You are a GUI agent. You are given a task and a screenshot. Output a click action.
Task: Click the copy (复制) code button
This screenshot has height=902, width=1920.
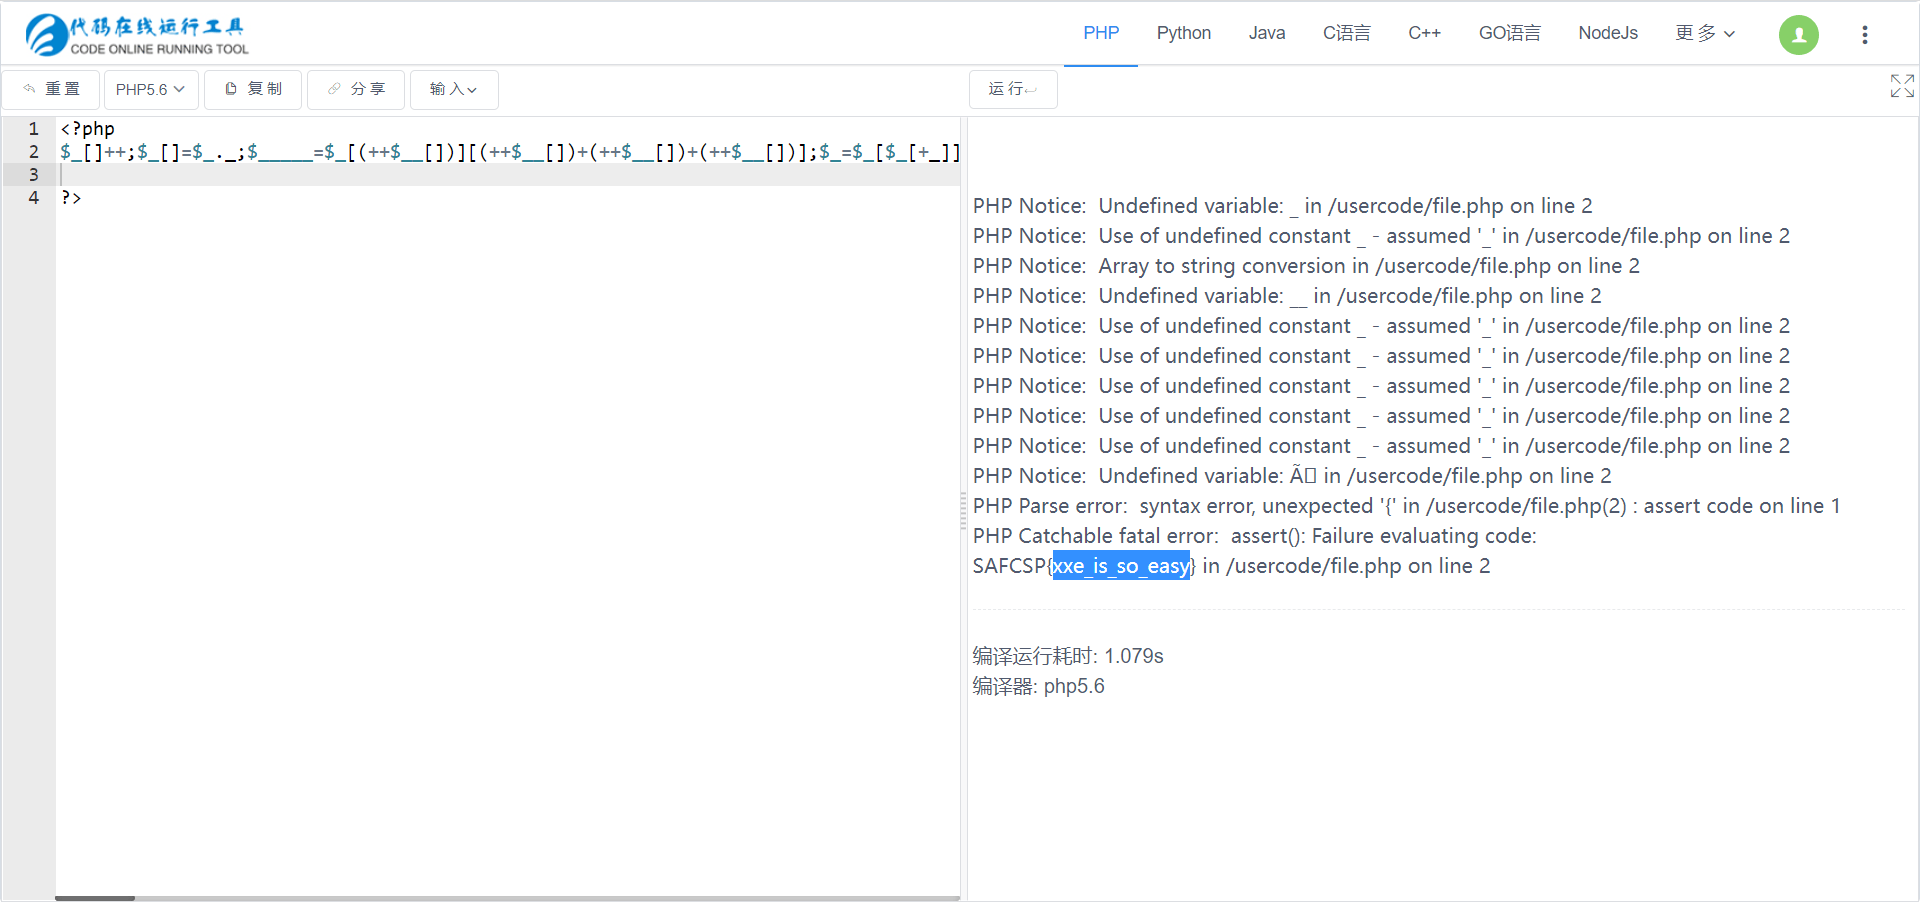coord(253,89)
